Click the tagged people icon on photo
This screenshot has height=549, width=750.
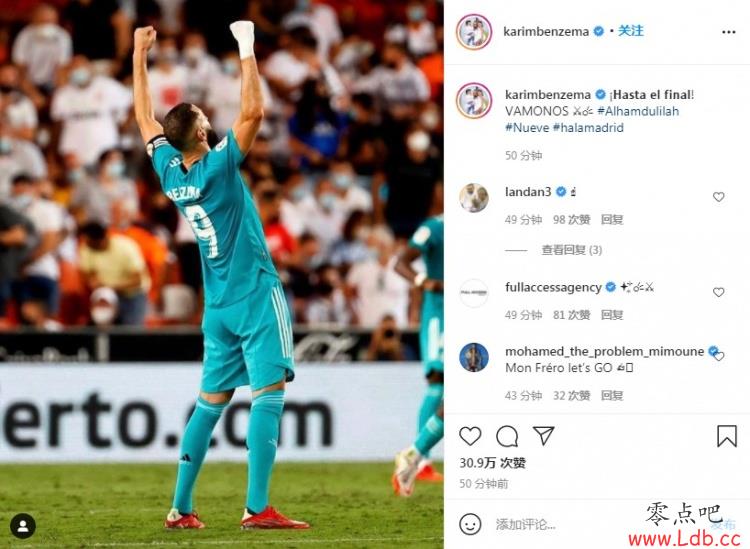(x=22, y=526)
